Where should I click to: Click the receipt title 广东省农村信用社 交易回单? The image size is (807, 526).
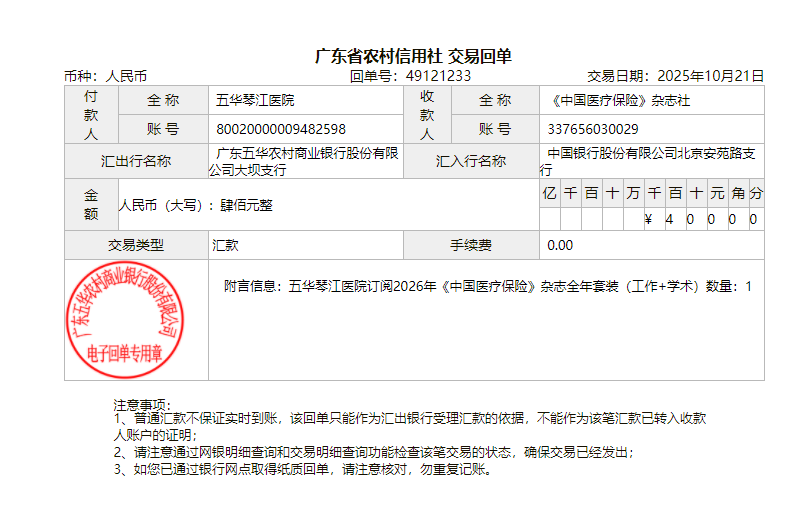[413, 56]
